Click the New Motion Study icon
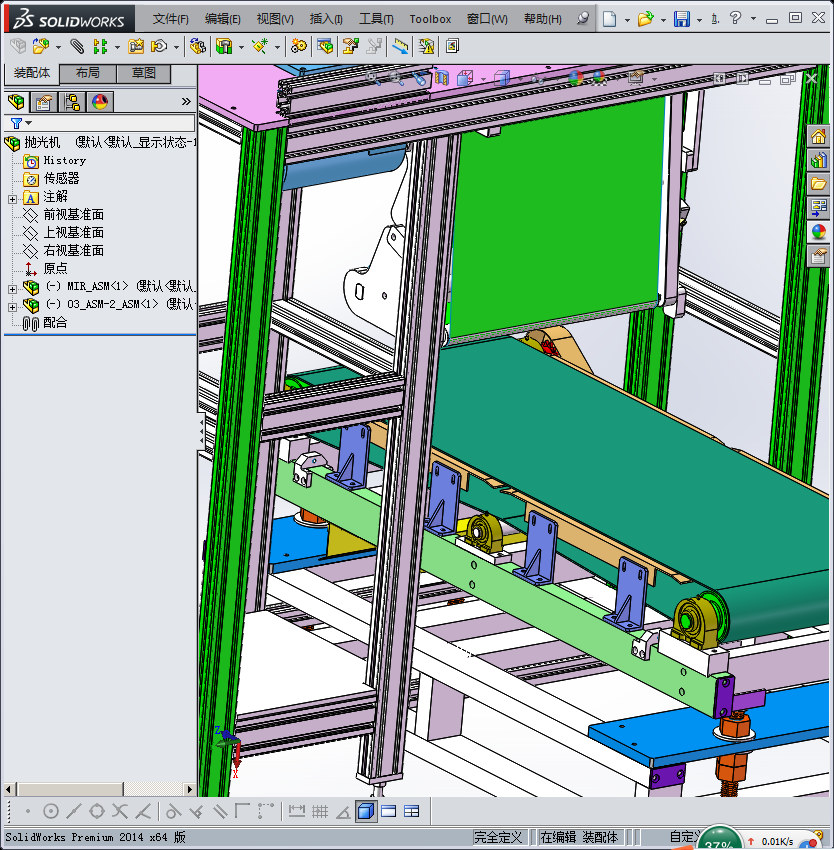 pyautogui.click(x=298, y=47)
